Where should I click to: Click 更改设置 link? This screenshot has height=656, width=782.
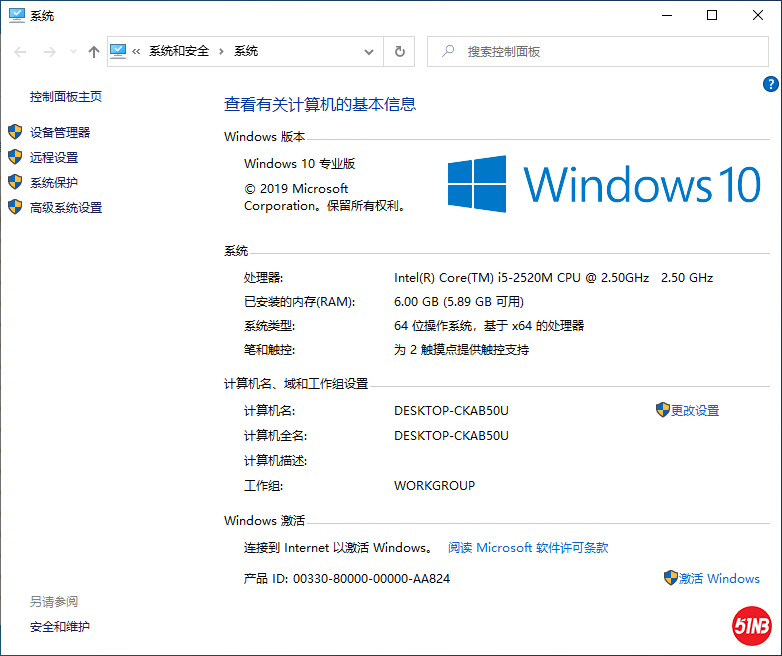point(695,411)
